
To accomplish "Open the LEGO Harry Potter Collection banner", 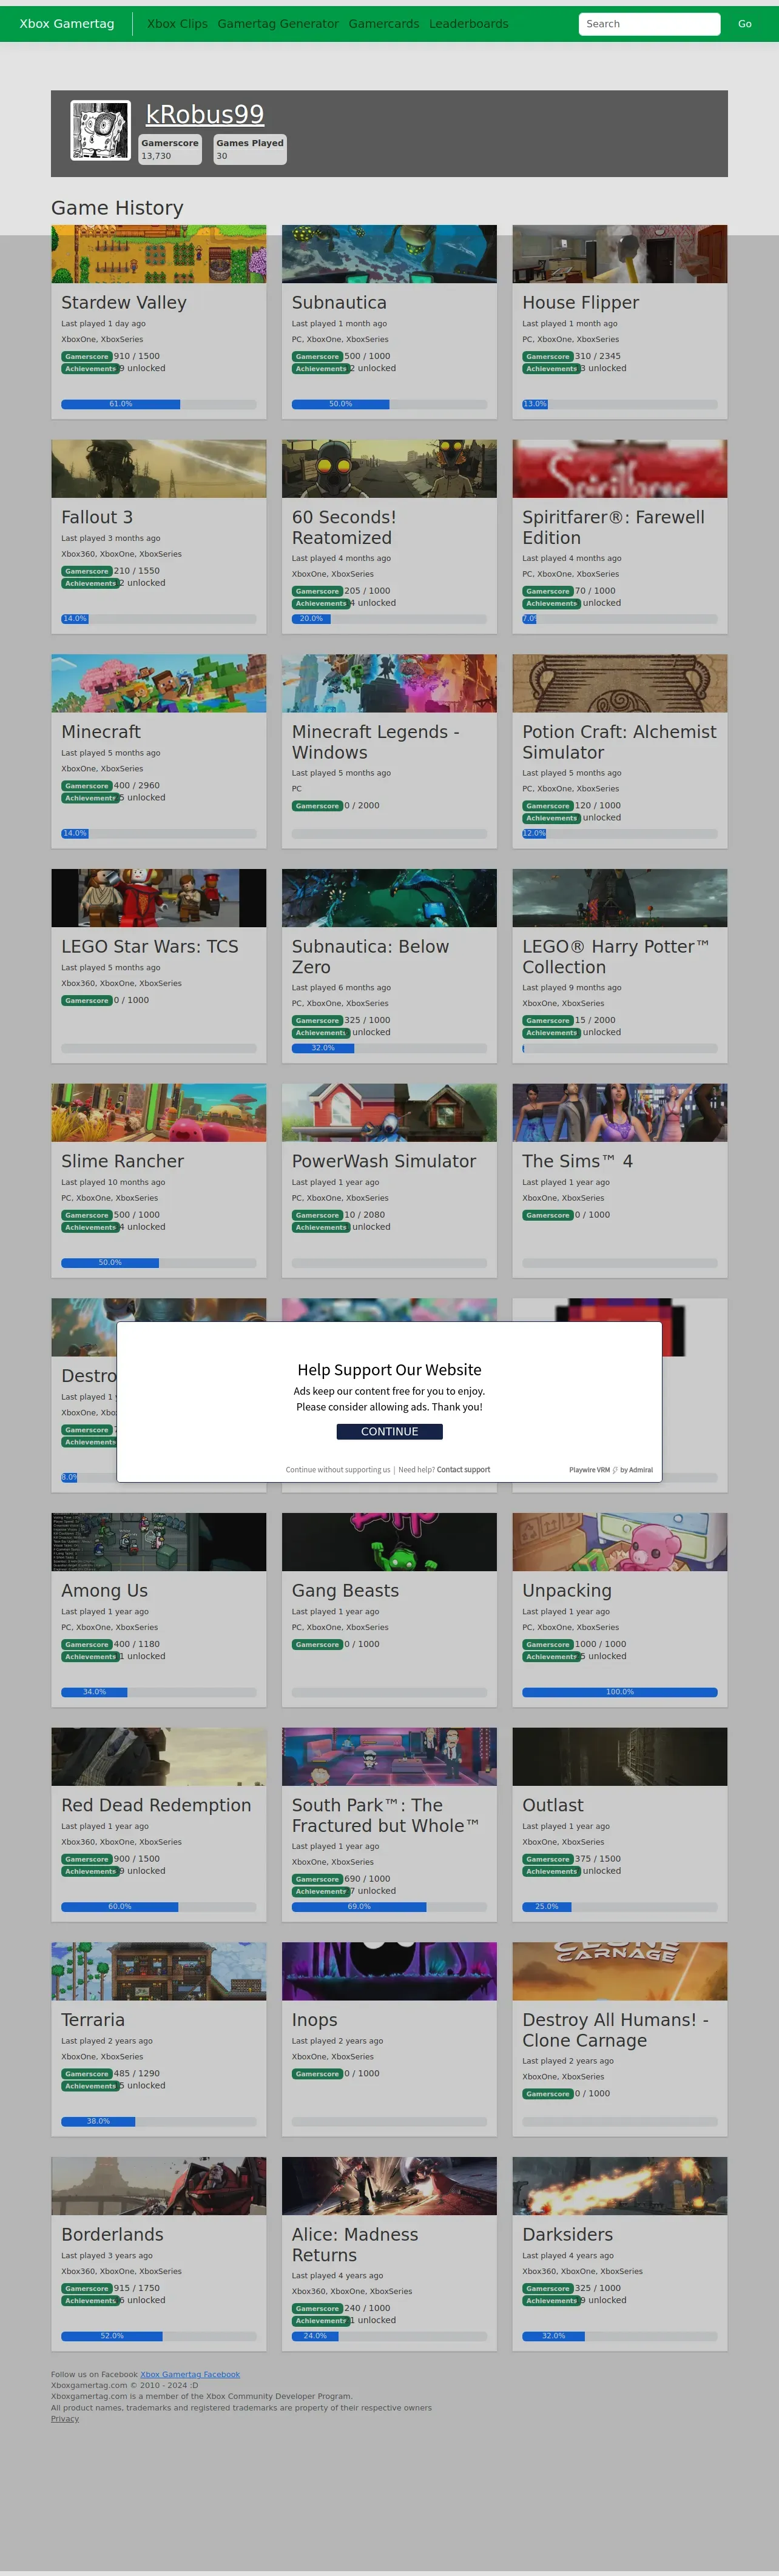I will [x=620, y=898].
